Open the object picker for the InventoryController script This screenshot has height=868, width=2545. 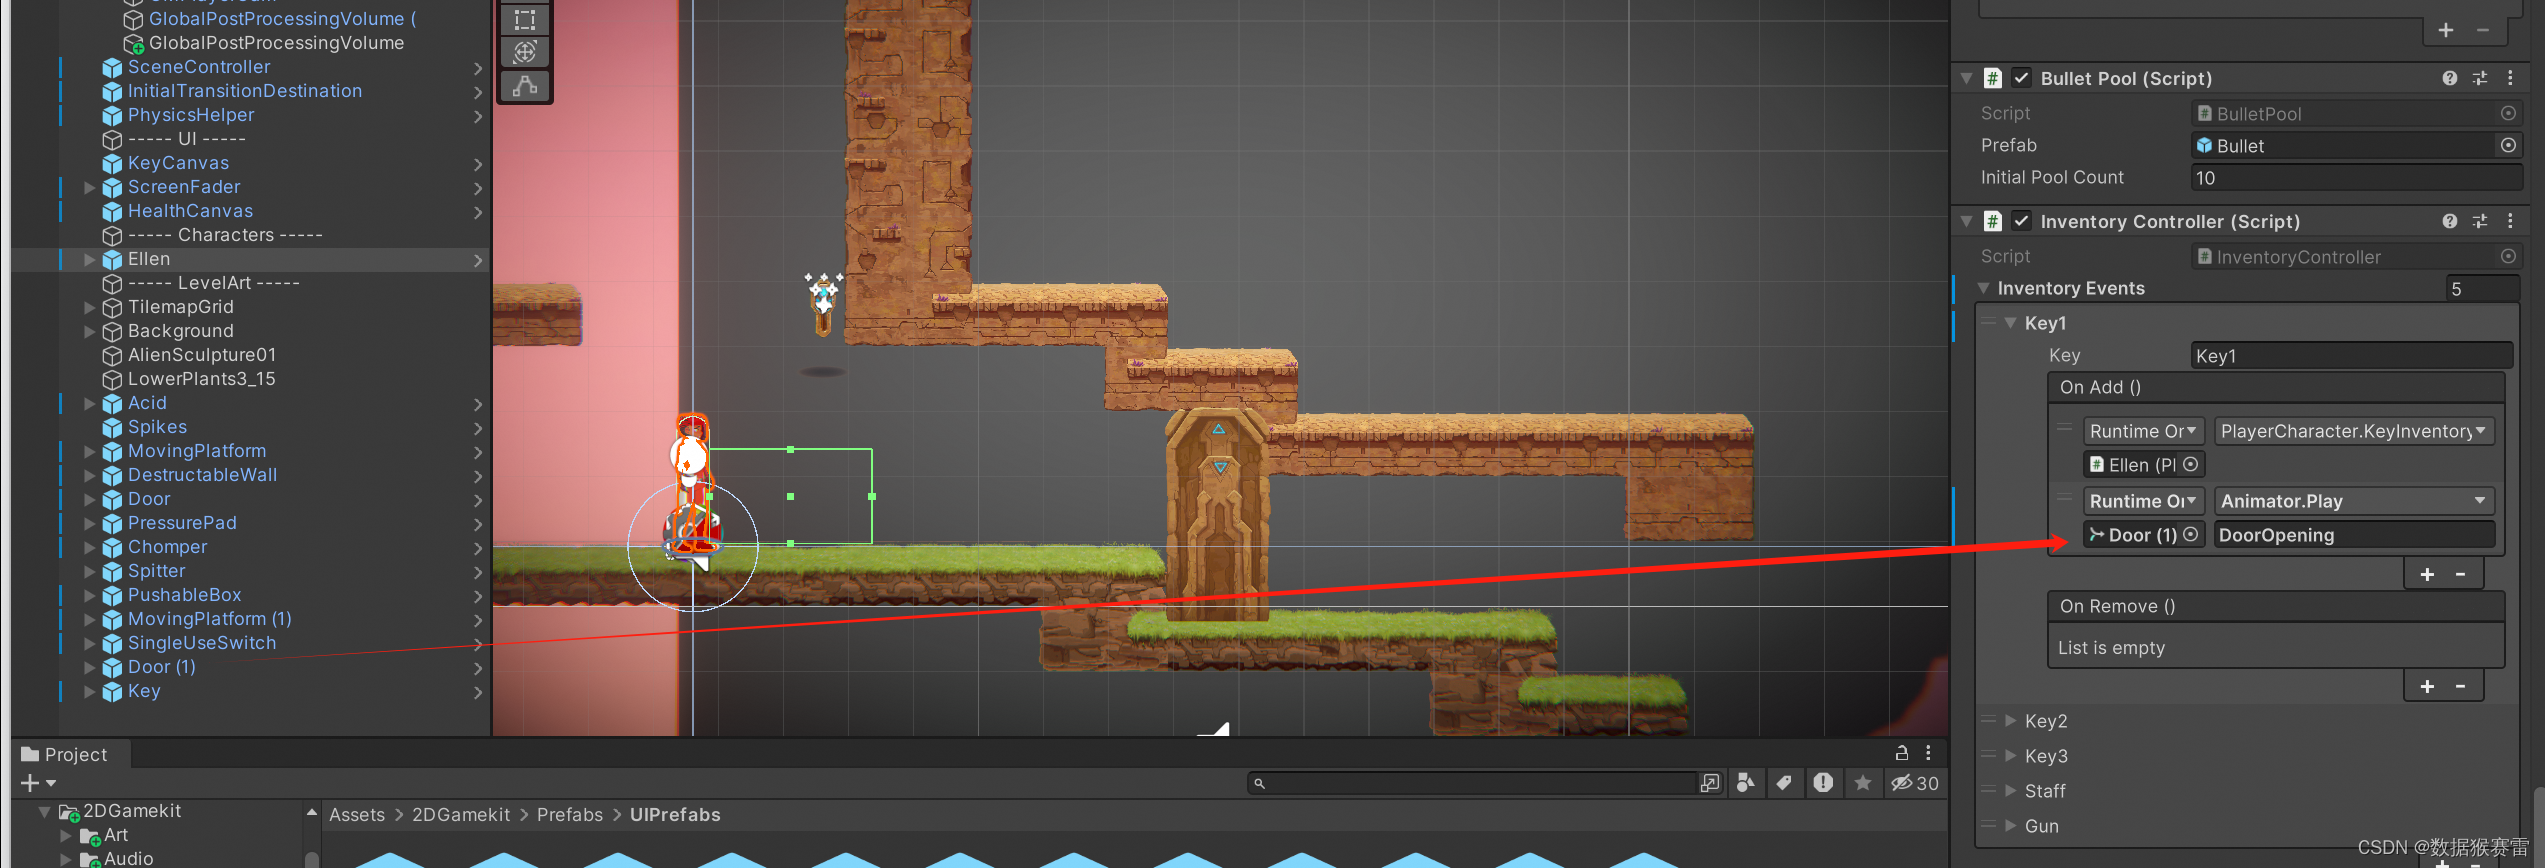coord(2508,256)
